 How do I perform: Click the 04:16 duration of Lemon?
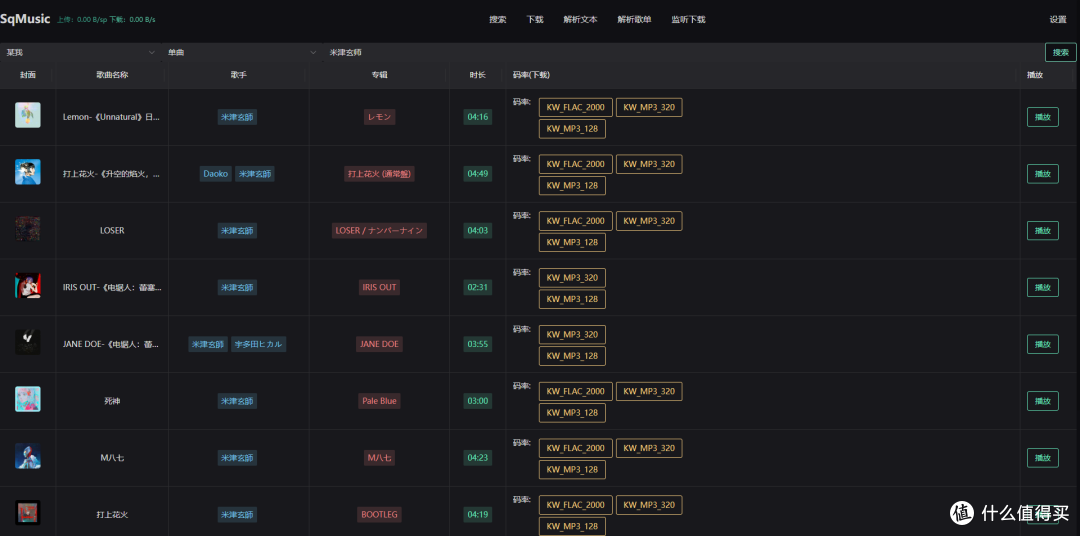pos(478,117)
